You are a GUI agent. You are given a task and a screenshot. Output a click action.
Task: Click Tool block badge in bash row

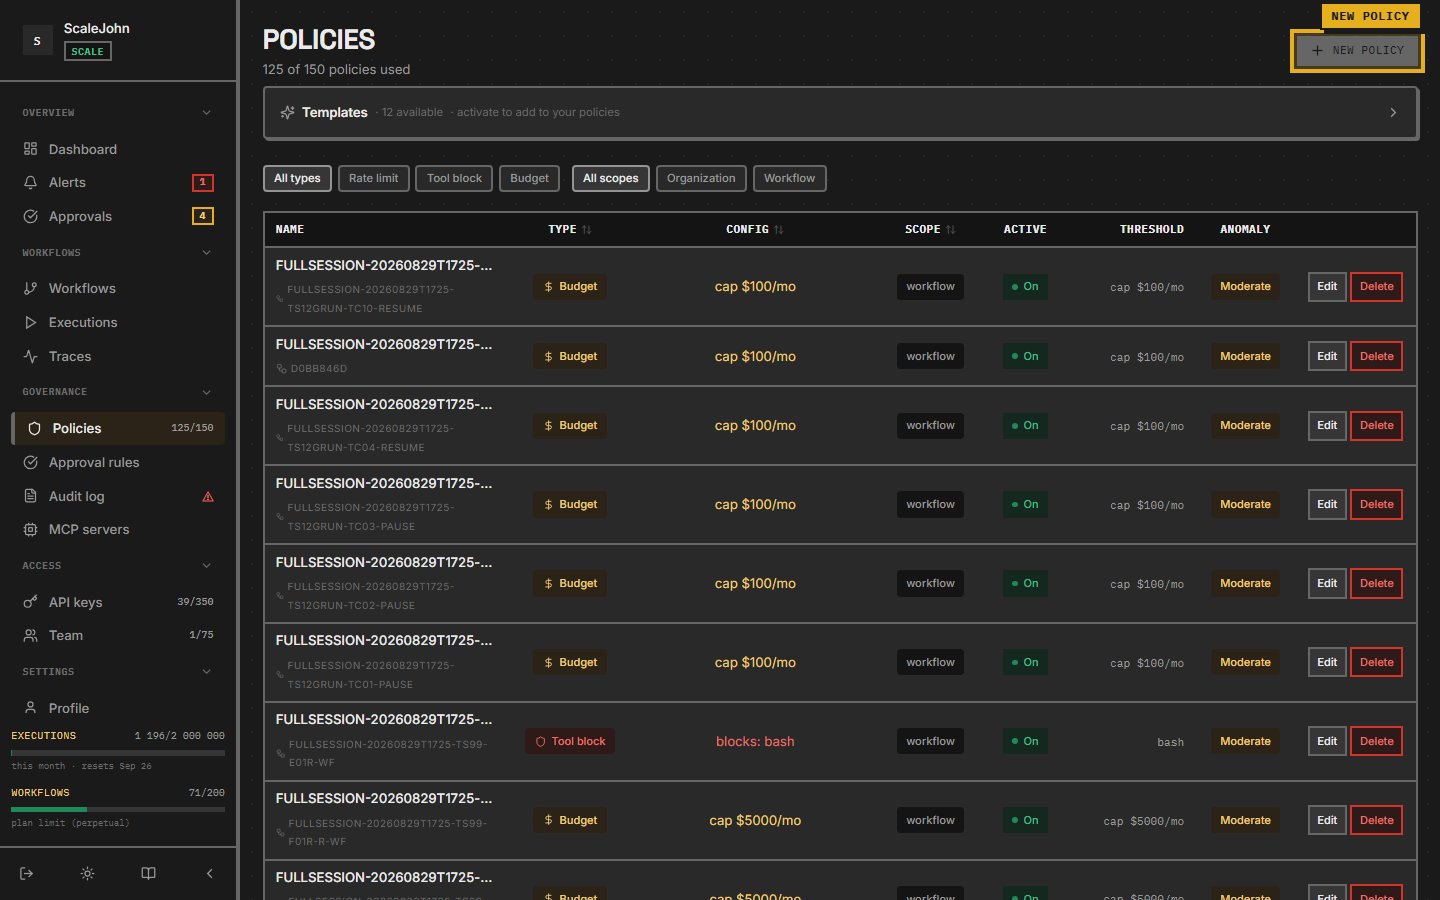(570, 741)
